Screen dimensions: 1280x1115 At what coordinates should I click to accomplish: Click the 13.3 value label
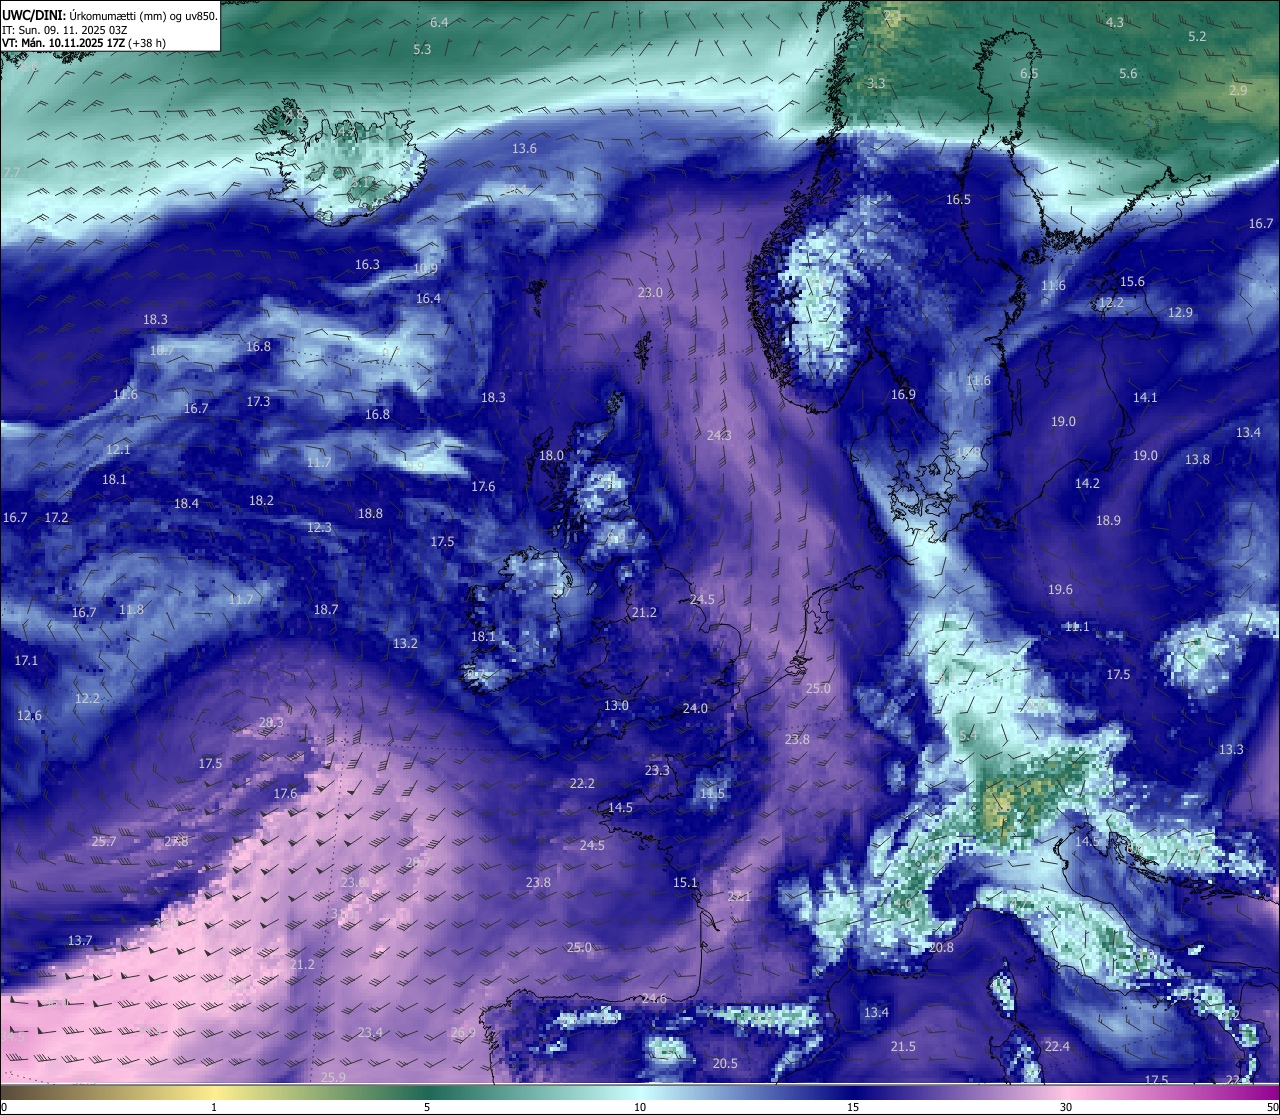pyautogui.click(x=1231, y=749)
